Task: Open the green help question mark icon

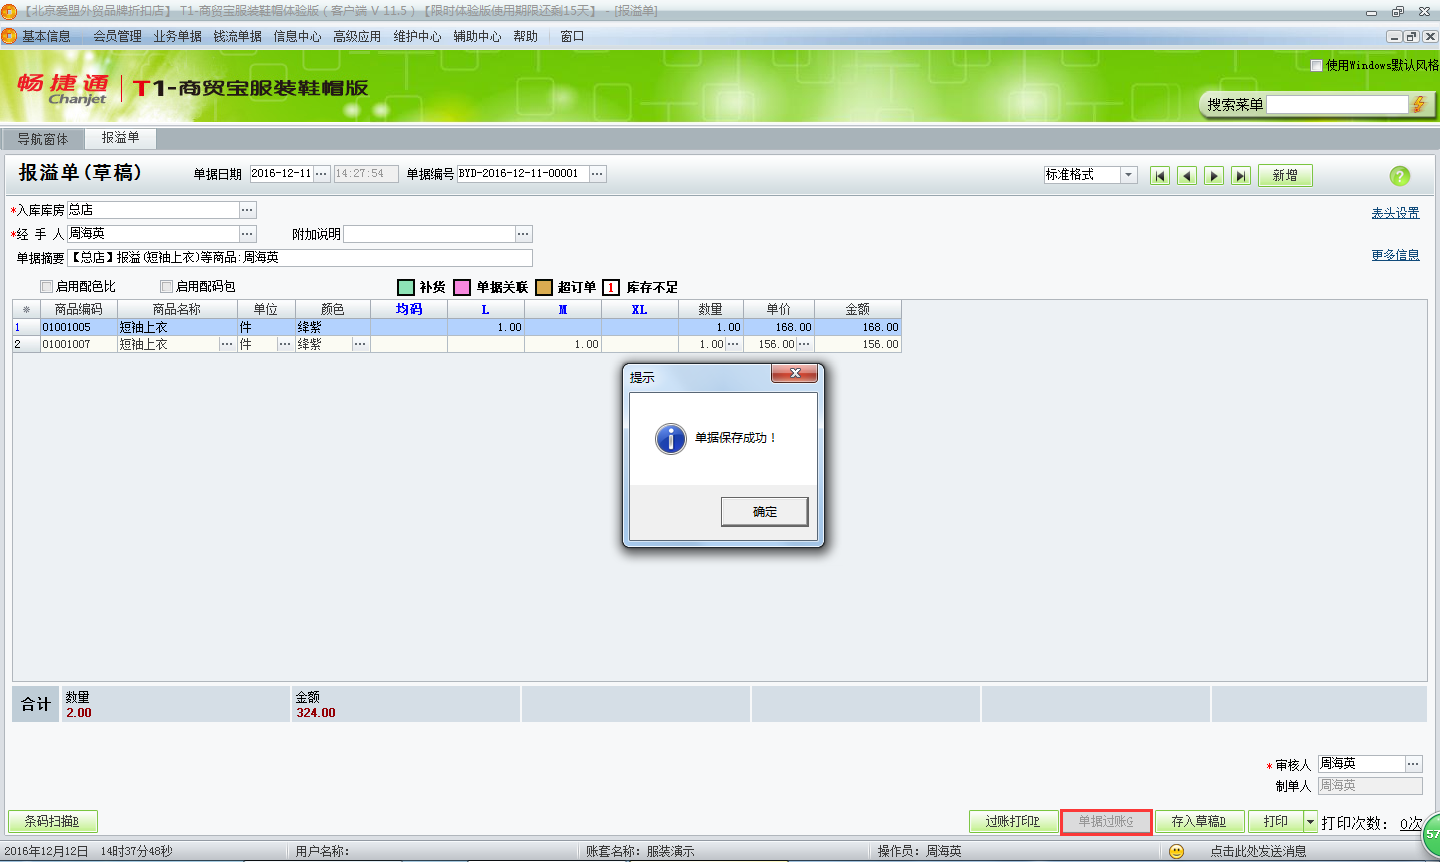Action: [x=1399, y=176]
